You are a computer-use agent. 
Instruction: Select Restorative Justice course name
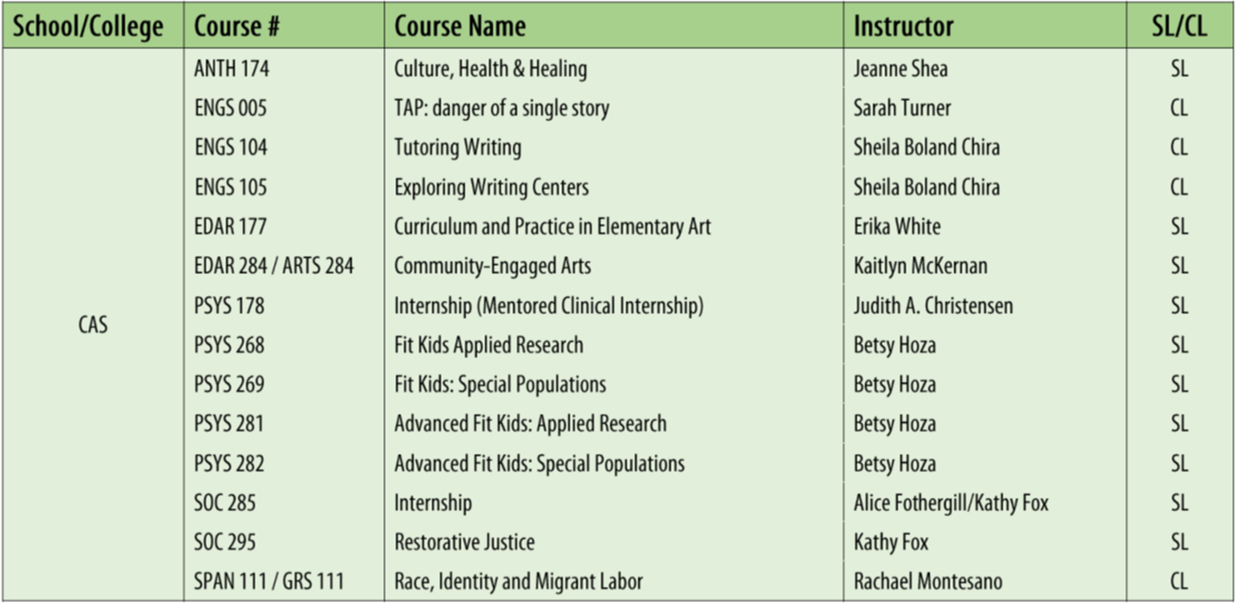tap(465, 543)
